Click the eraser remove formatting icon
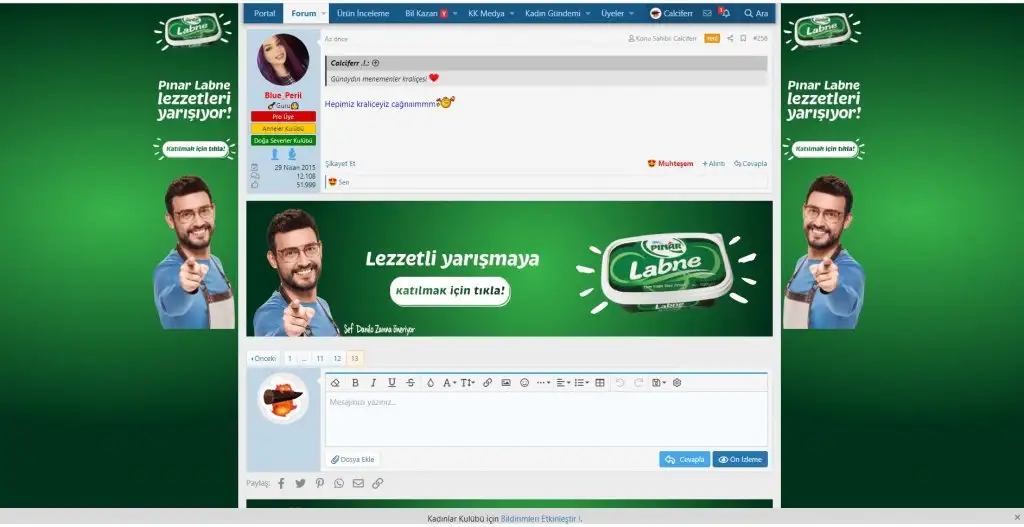This screenshot has height=527, width=1024. [x=336, y=383]
